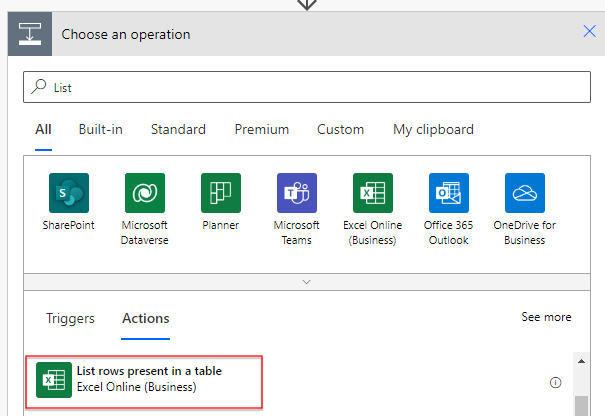Image resolution: width=605 pixels, height=416 pixels.
Task: Click the search magnifier icon
Action: [39, 87]
